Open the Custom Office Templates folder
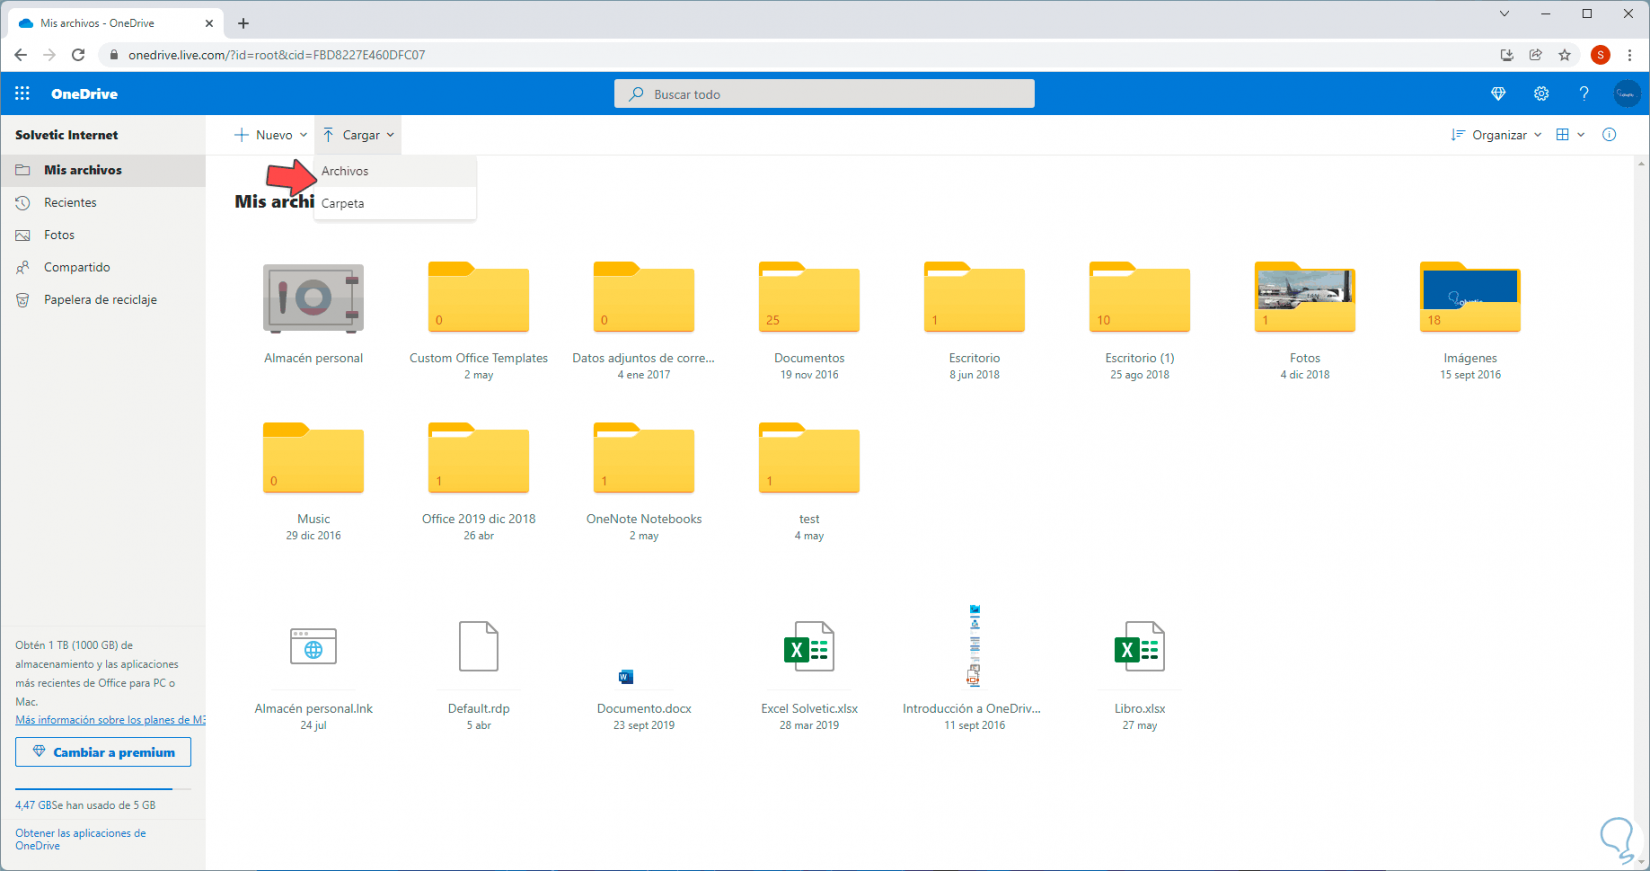The width and height of the screenshot is (1650, 871). tap(478, 297)
